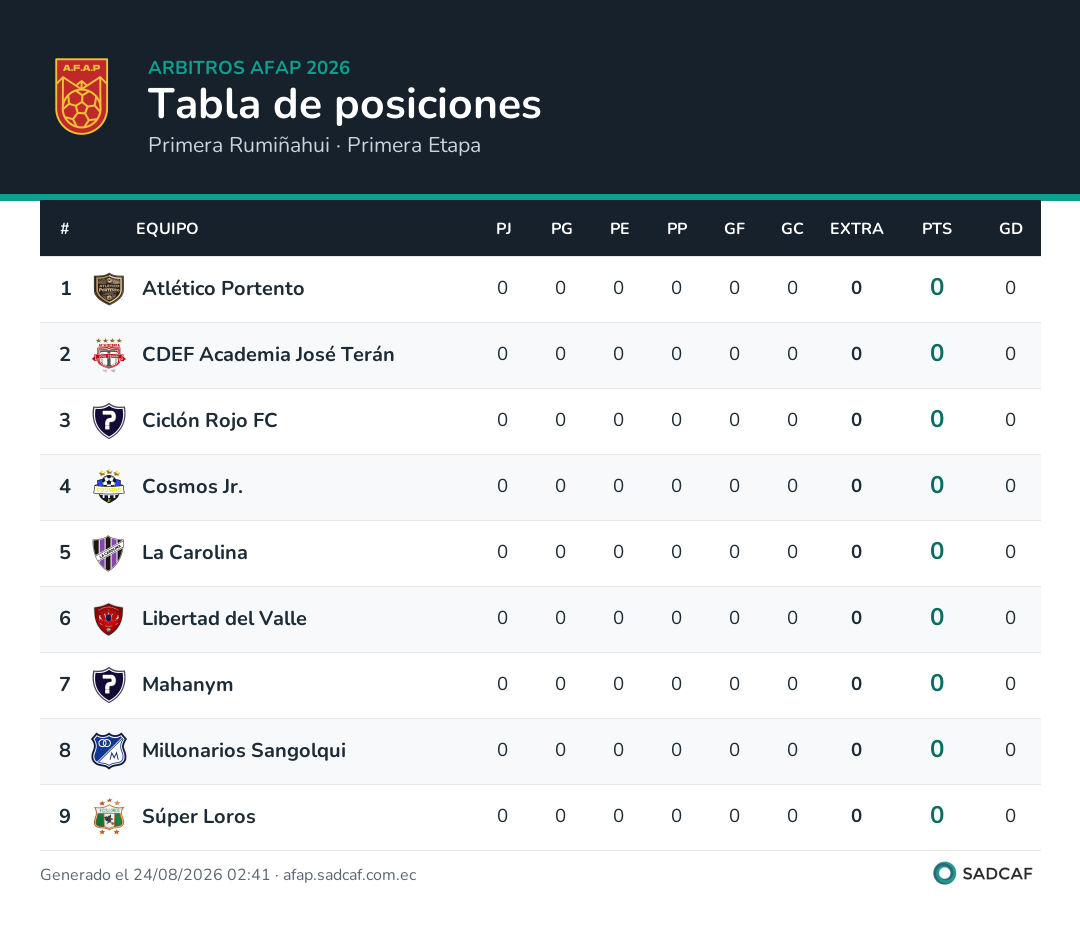
Task: Select the PTS column header
Action: coord(937,229)
